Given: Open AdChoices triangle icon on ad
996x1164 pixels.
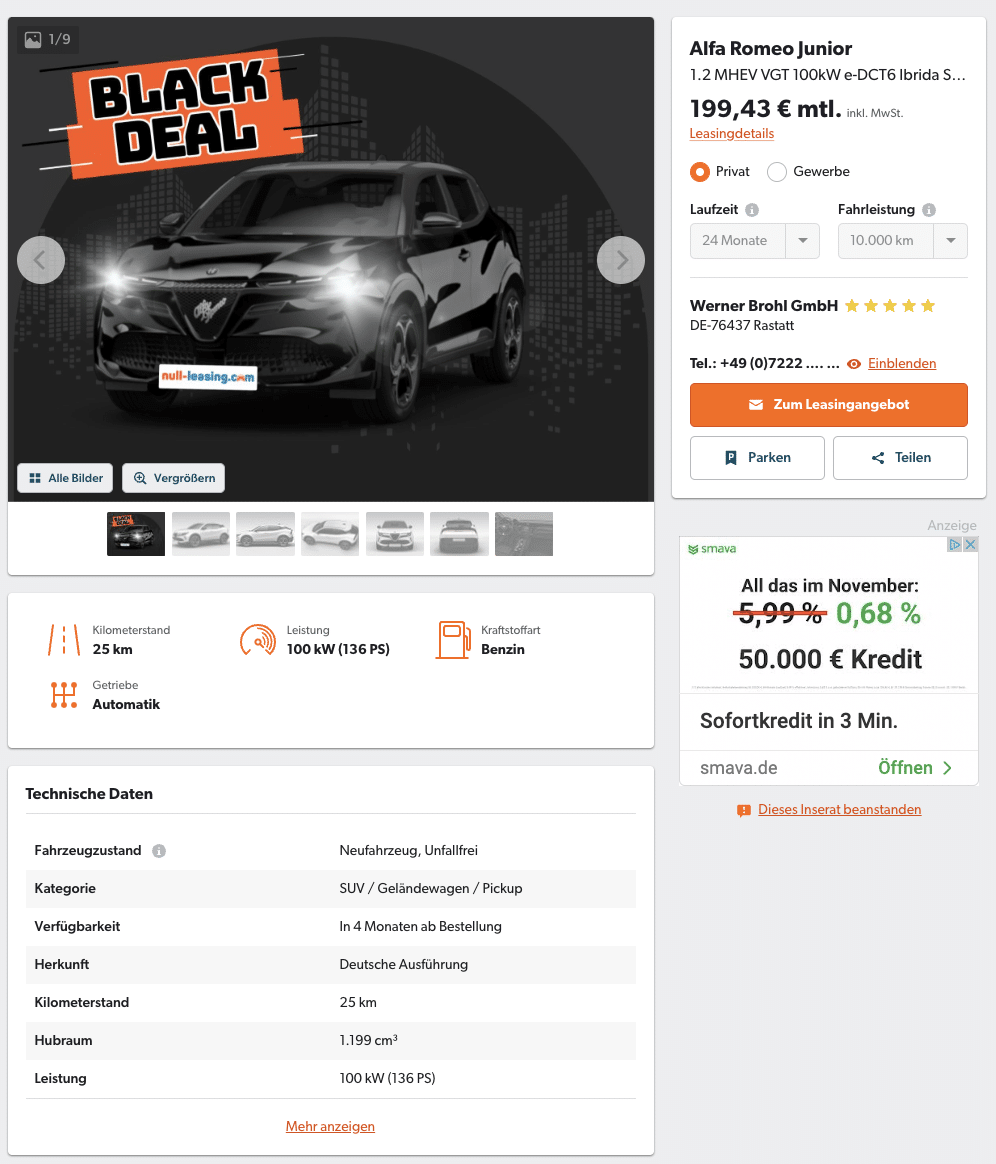Looking at the screenshot, I should [x=955, y=545].
